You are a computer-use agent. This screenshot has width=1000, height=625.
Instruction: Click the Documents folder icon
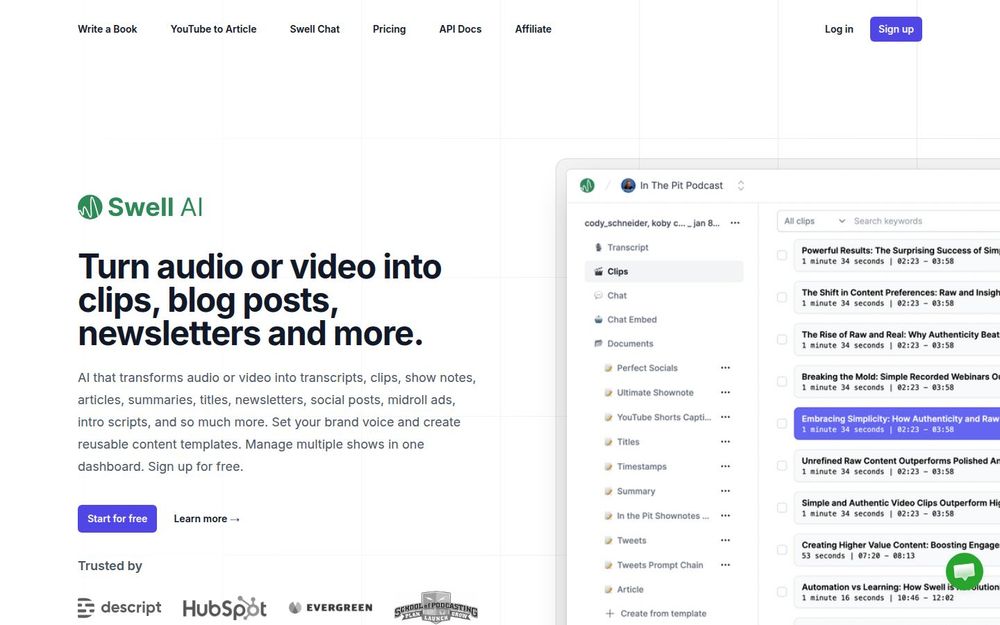pyautogui.click(x=598, y=344)
